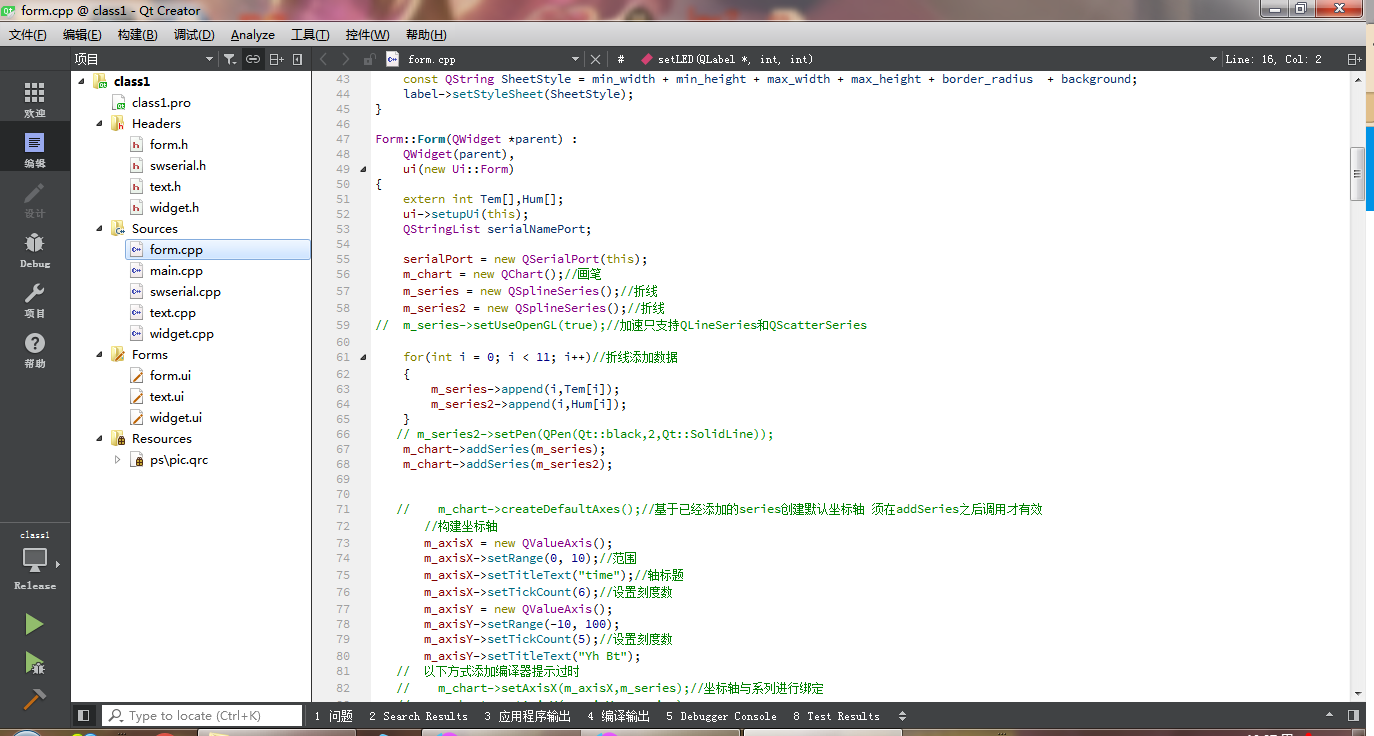This screenshot has height=736, width=1374.
Task: Click the filter tree icon in project pane
Action: [x=230, y=59]
